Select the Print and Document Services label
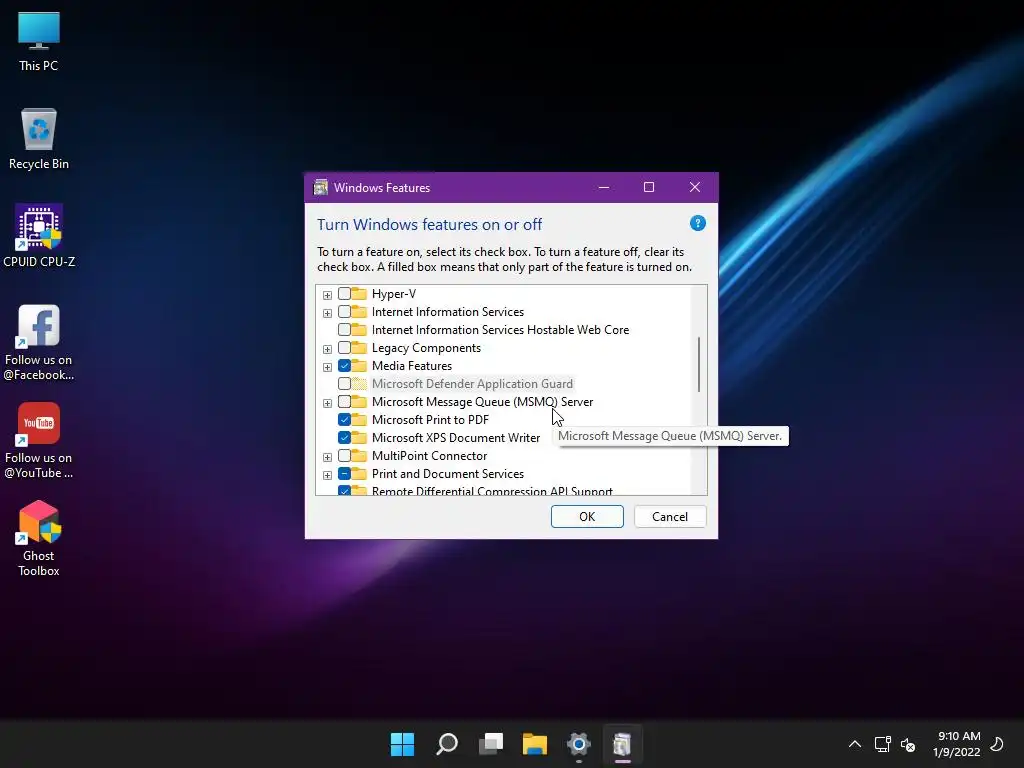Screen dimensions: 1024x768 click(447, 473)
